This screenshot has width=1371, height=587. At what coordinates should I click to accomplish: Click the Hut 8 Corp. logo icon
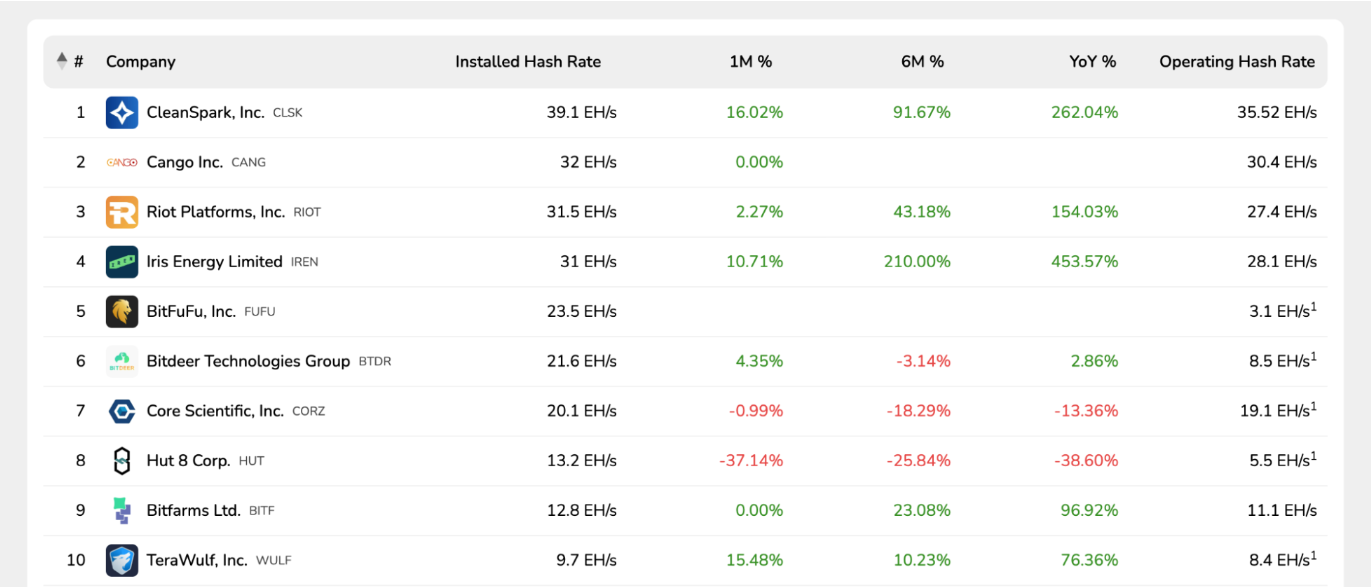(x=122, y=461)
